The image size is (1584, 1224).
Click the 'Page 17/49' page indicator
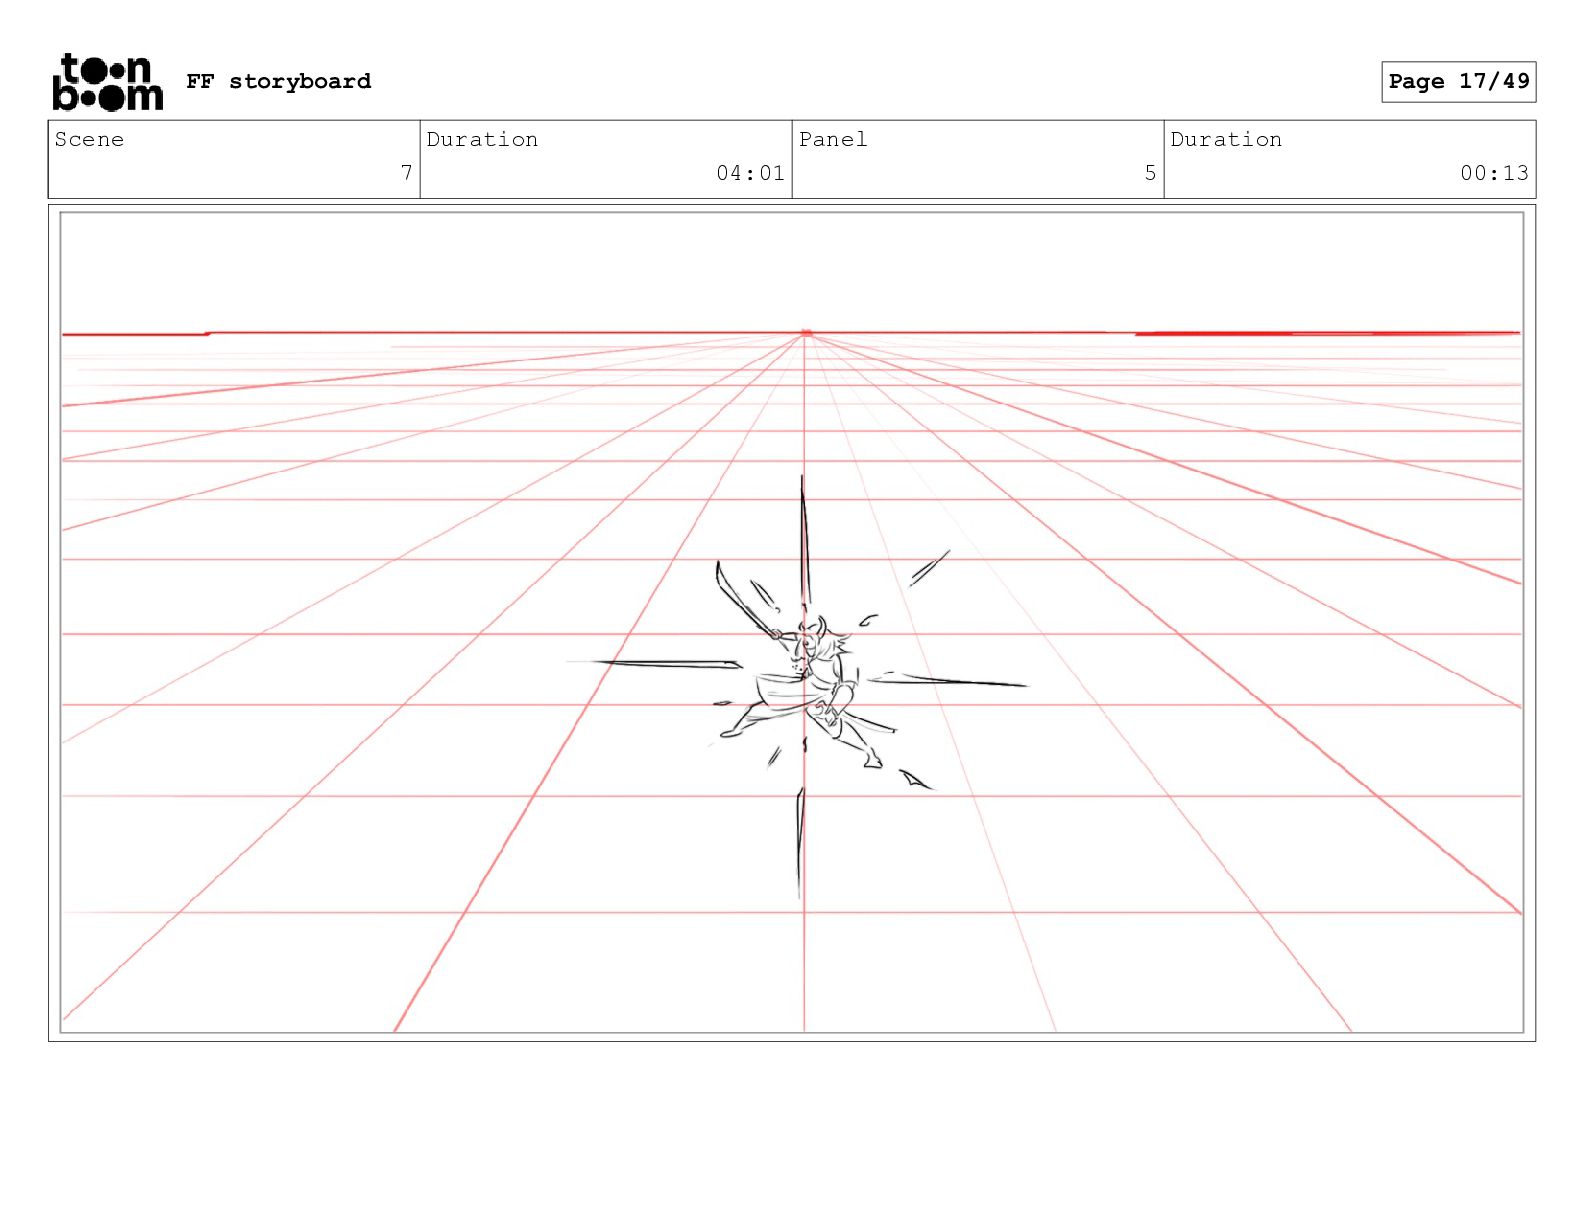pos(1458,81)
